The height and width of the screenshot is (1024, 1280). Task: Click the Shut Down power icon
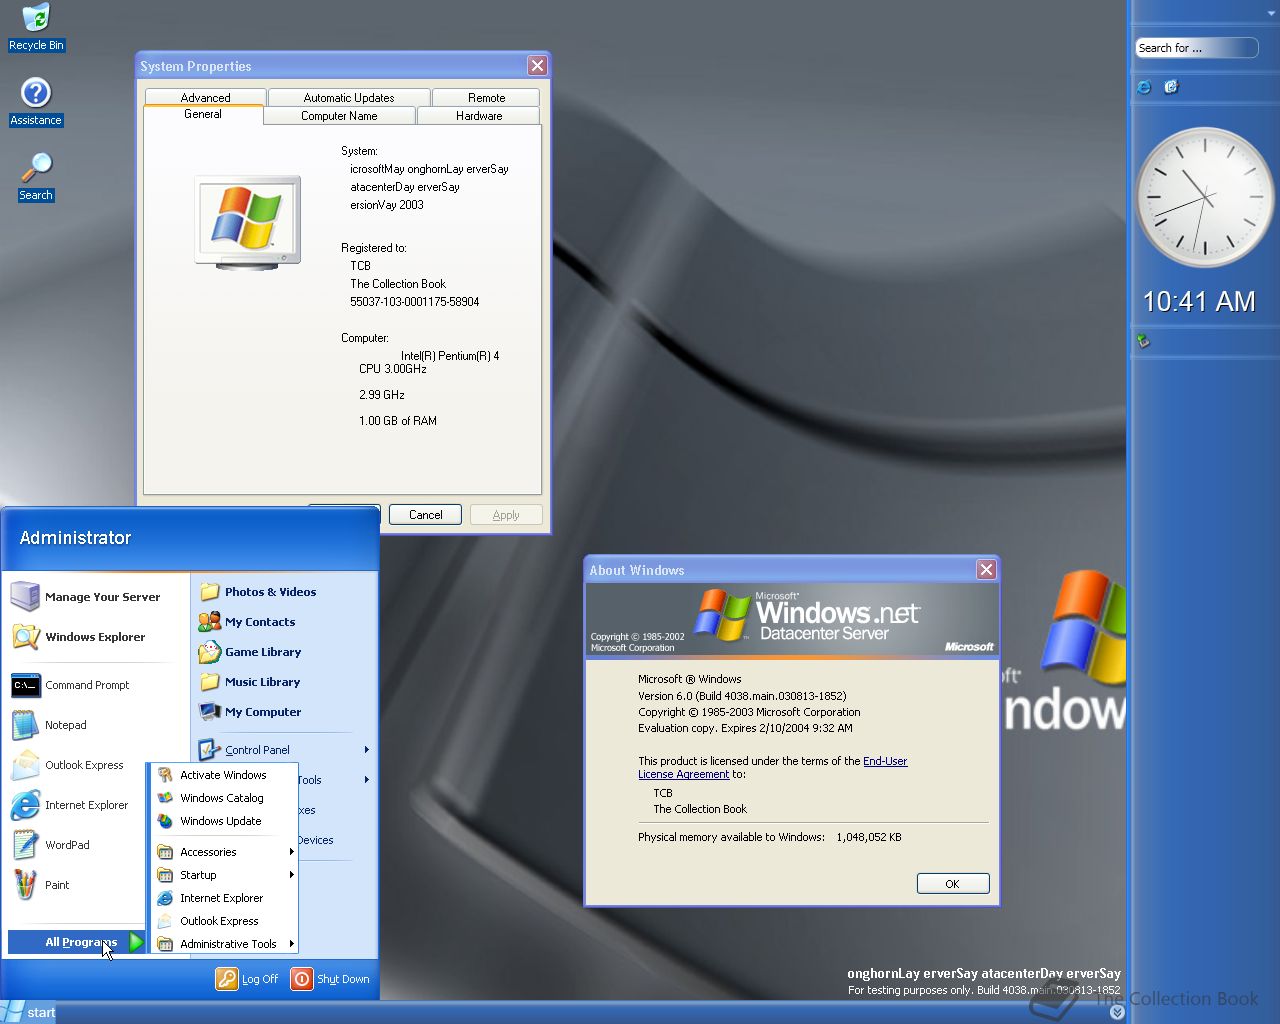click(x=302, y=979)
